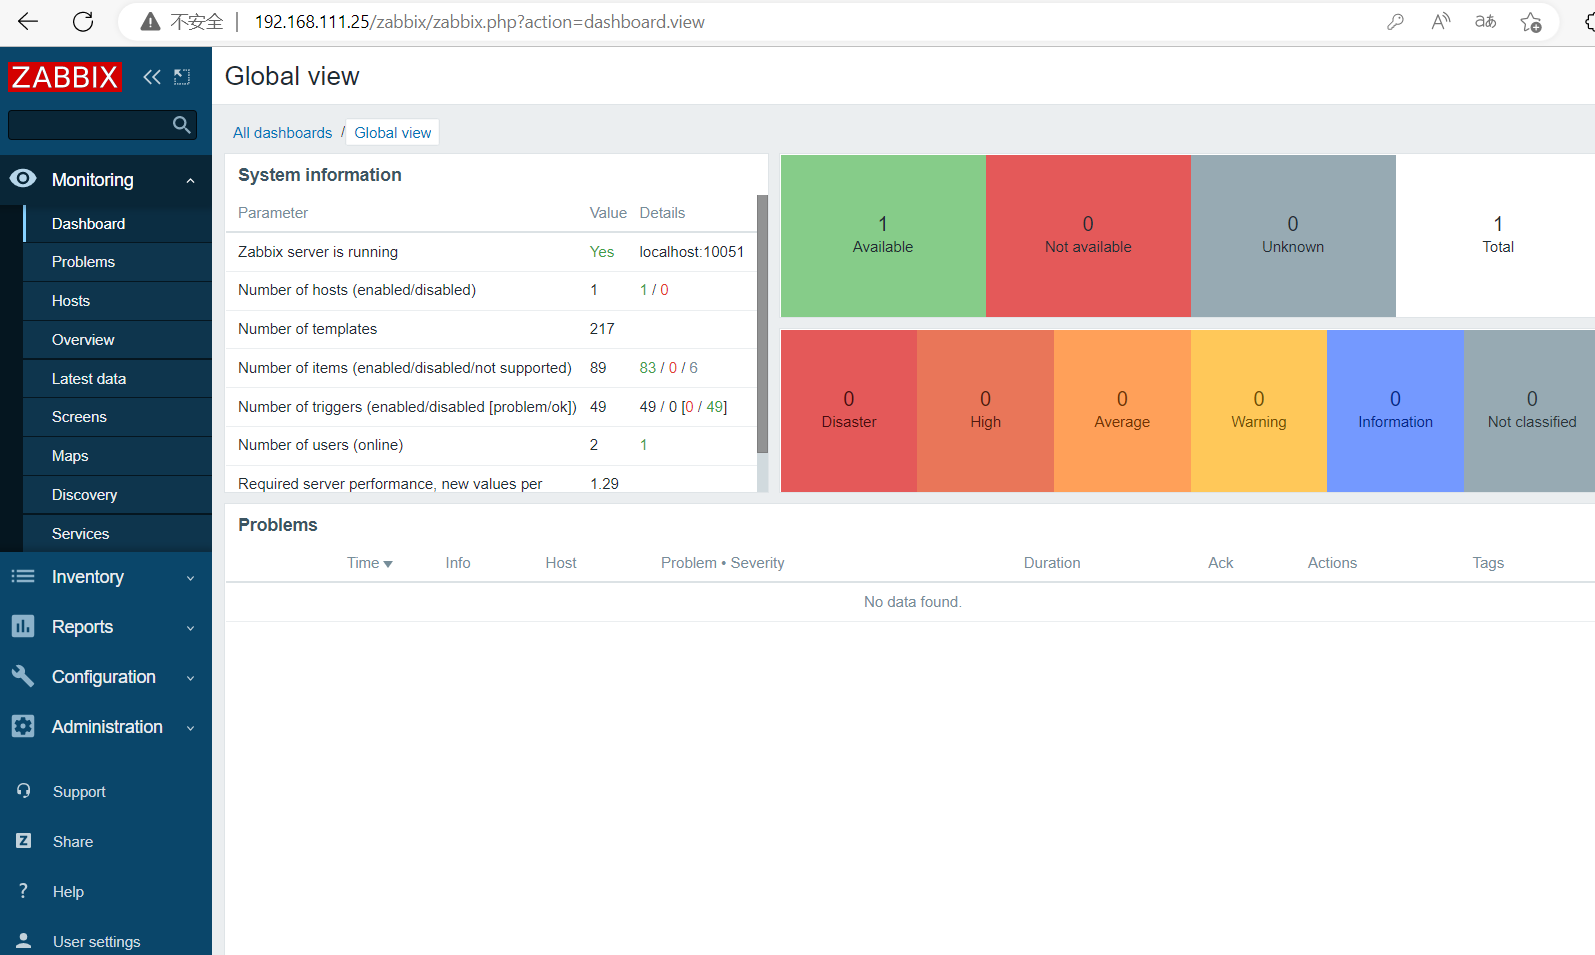The width and height of the screenshot is (1595, 955).
Task: Open Overview in Monitoring menu
Action: tap(117, 340)
